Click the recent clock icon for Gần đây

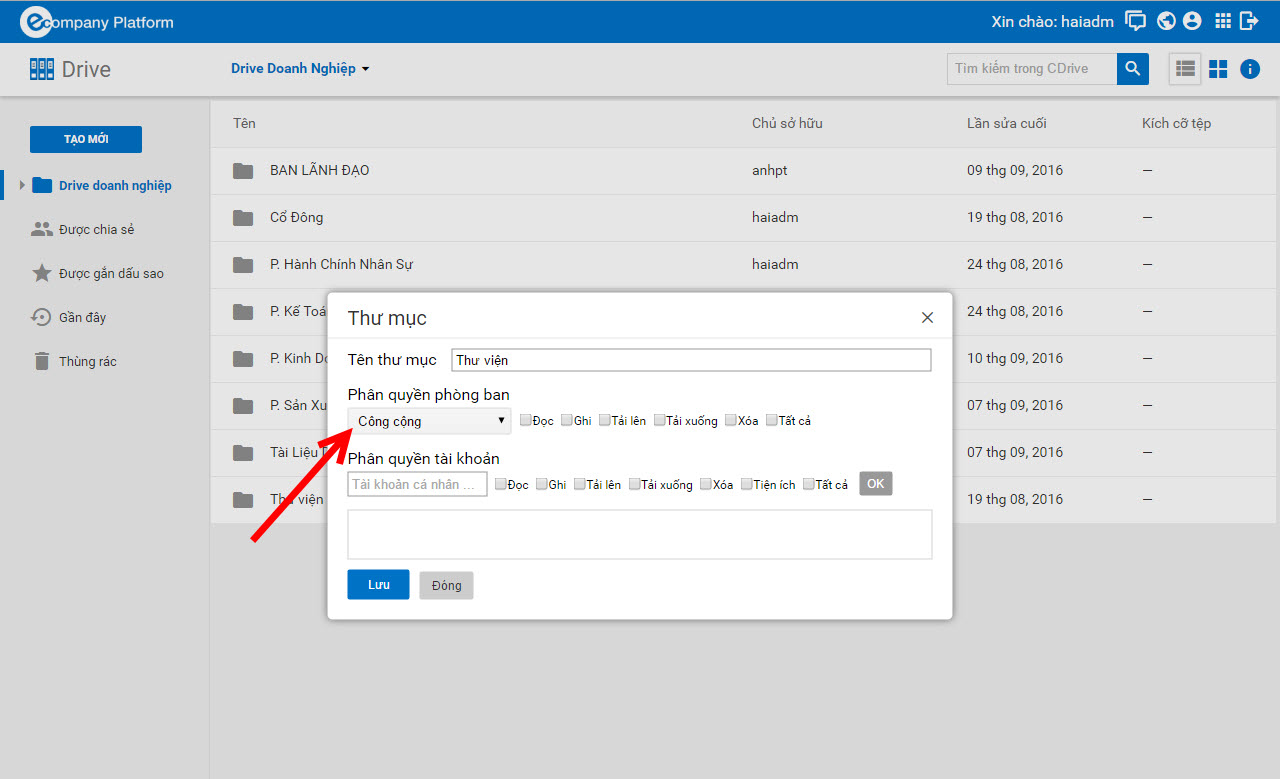42,317
